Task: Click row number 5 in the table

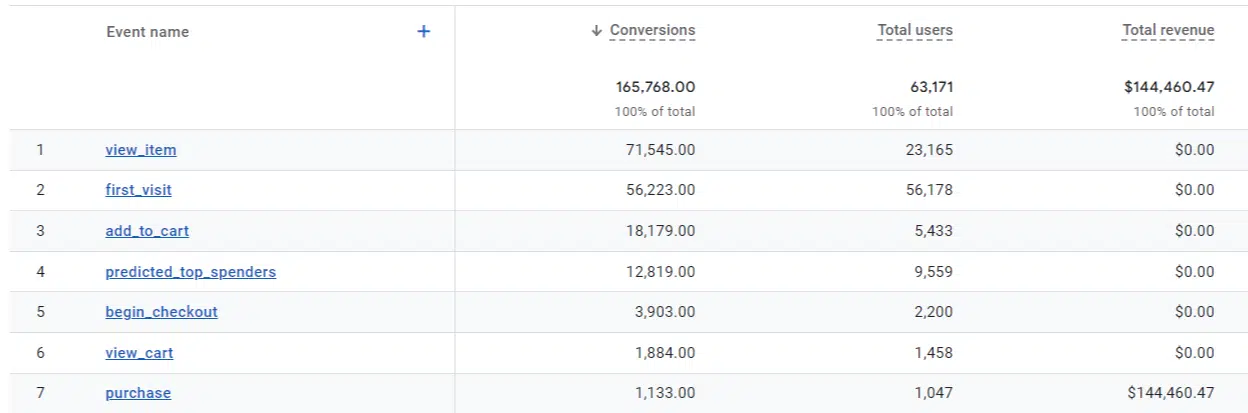Action: (40, 312)
